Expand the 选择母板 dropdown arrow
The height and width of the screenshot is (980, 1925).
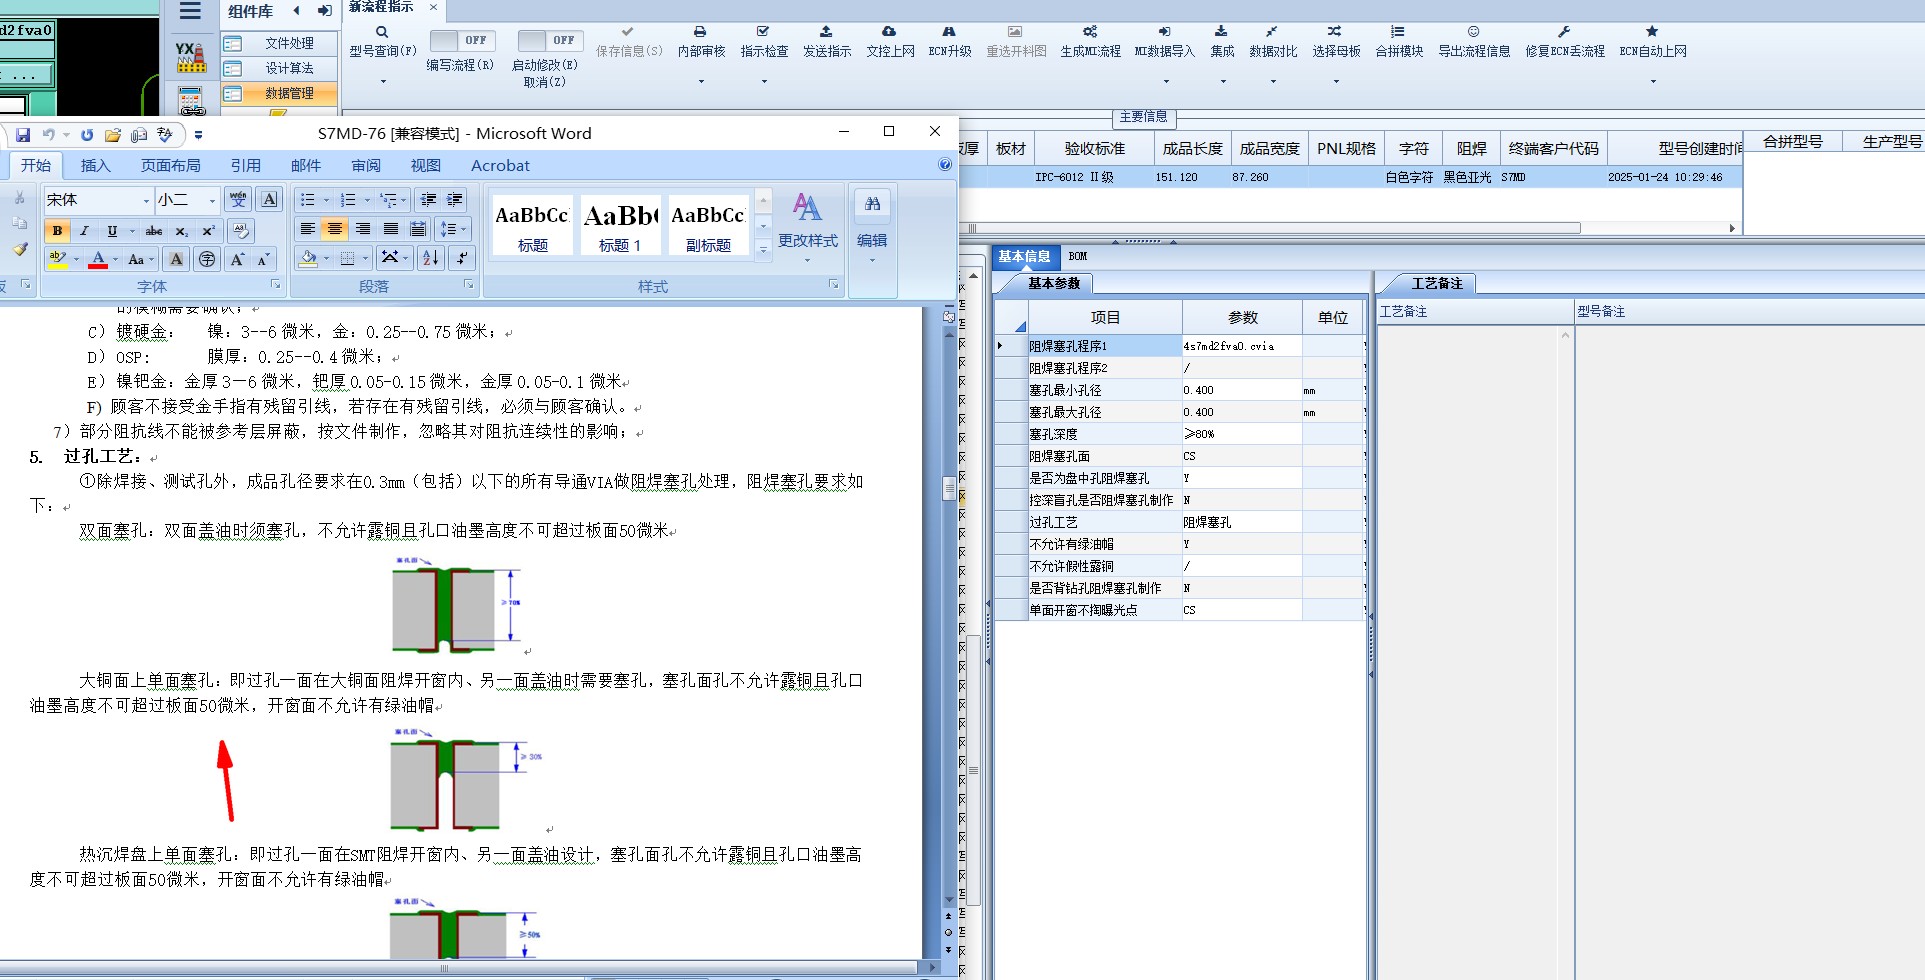pos(1336,81)
